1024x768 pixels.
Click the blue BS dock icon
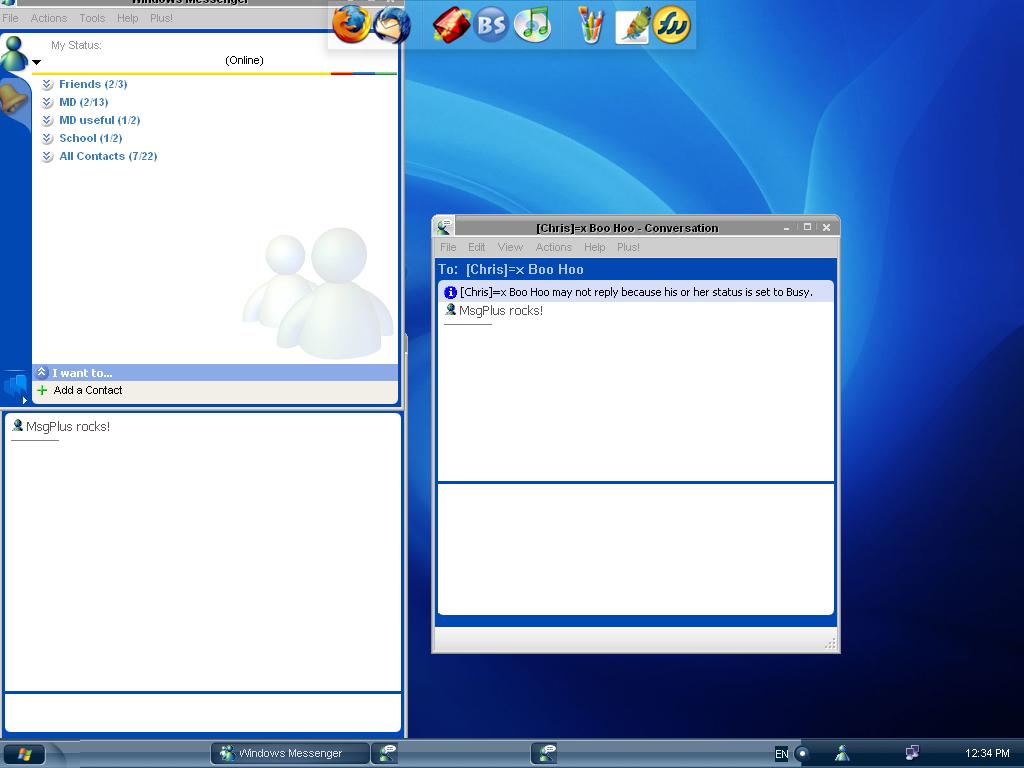click(491, 24)
